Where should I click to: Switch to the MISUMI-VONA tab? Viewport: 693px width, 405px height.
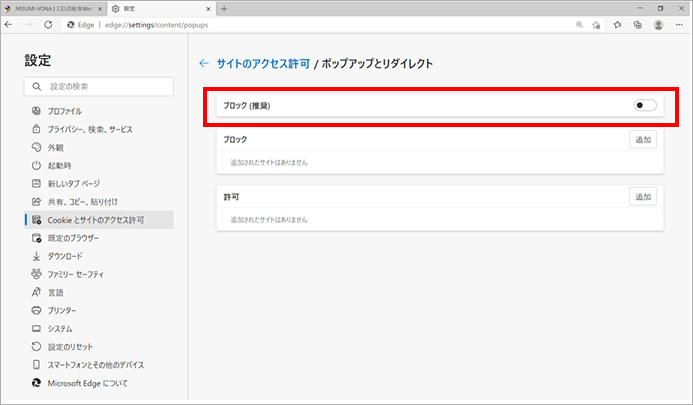pos(52,8)
